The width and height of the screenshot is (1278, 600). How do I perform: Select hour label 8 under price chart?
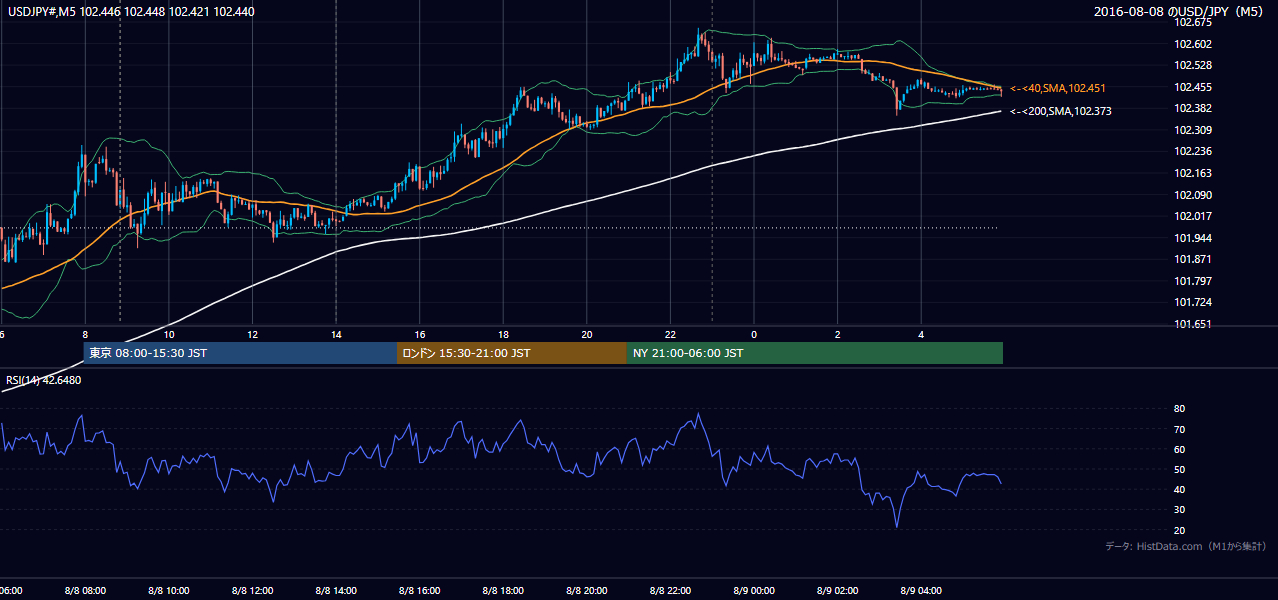pos(85,334)
